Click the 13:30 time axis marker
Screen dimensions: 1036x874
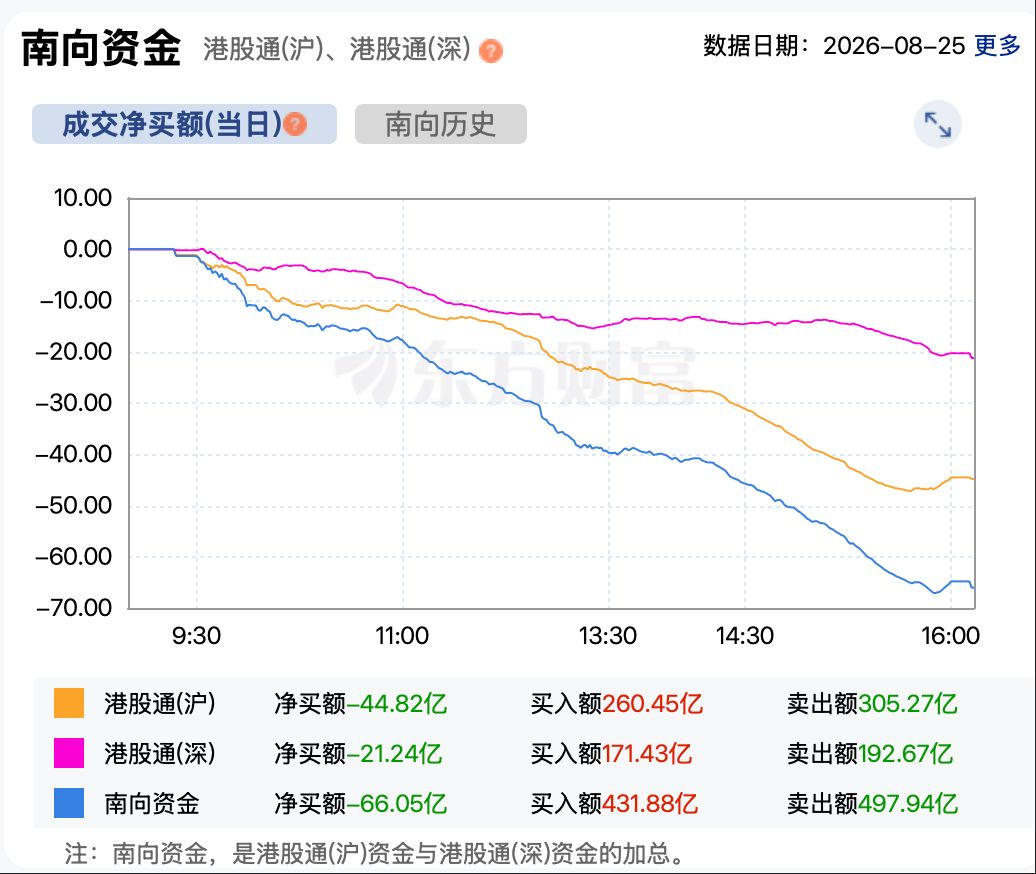pyautogui.click(x=608, y=636)
